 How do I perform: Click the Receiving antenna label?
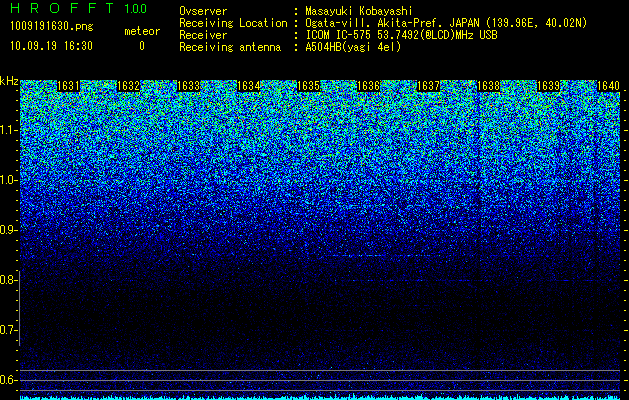[x=230, y=47]
